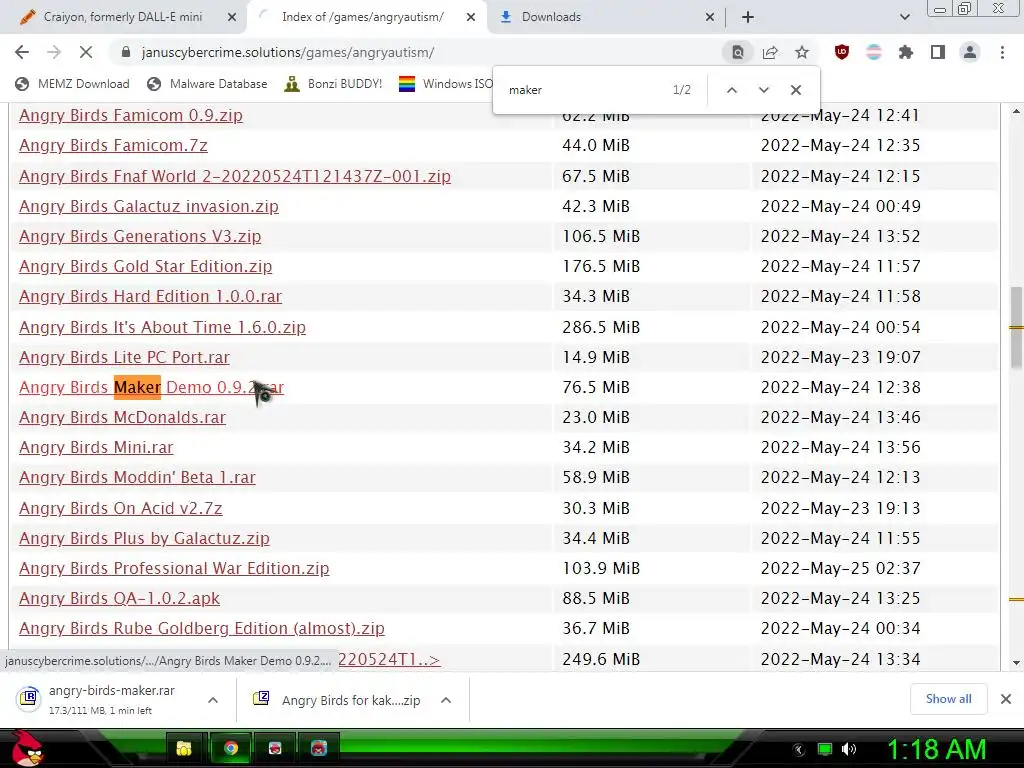The image size is (1024, 768).
Task: Open the Angry Birds for kak....zip download item
Action: coord(338,700)
